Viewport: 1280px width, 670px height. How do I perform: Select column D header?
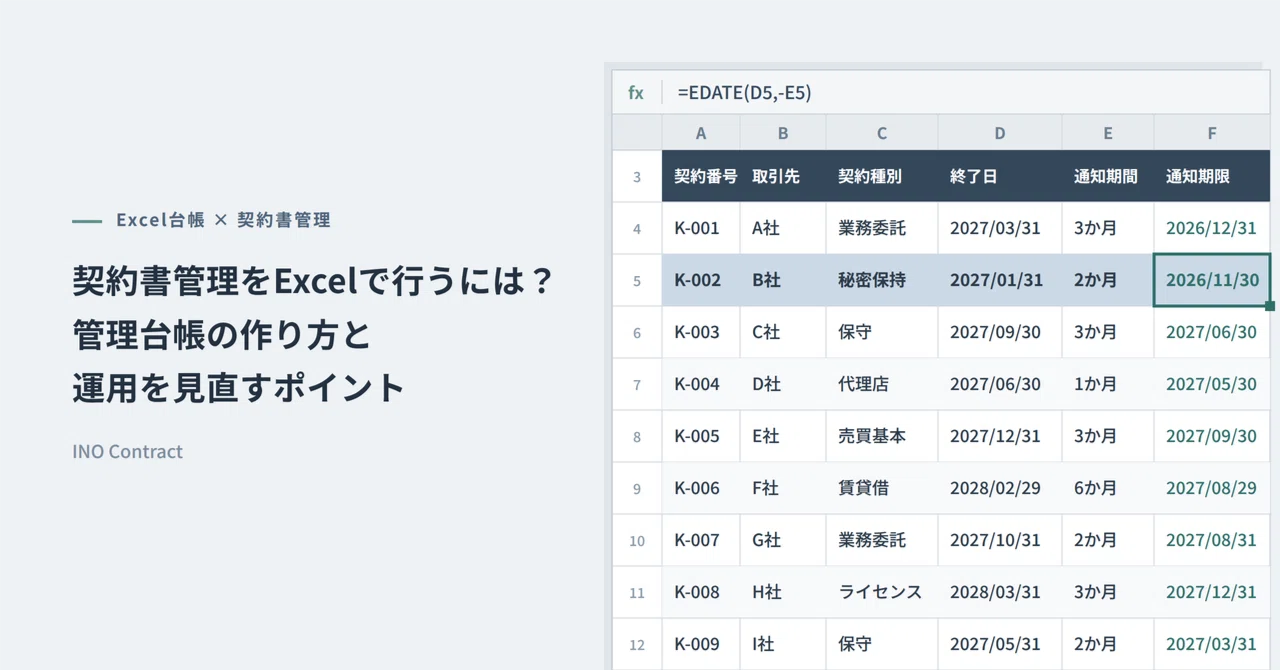(1000, 133)
